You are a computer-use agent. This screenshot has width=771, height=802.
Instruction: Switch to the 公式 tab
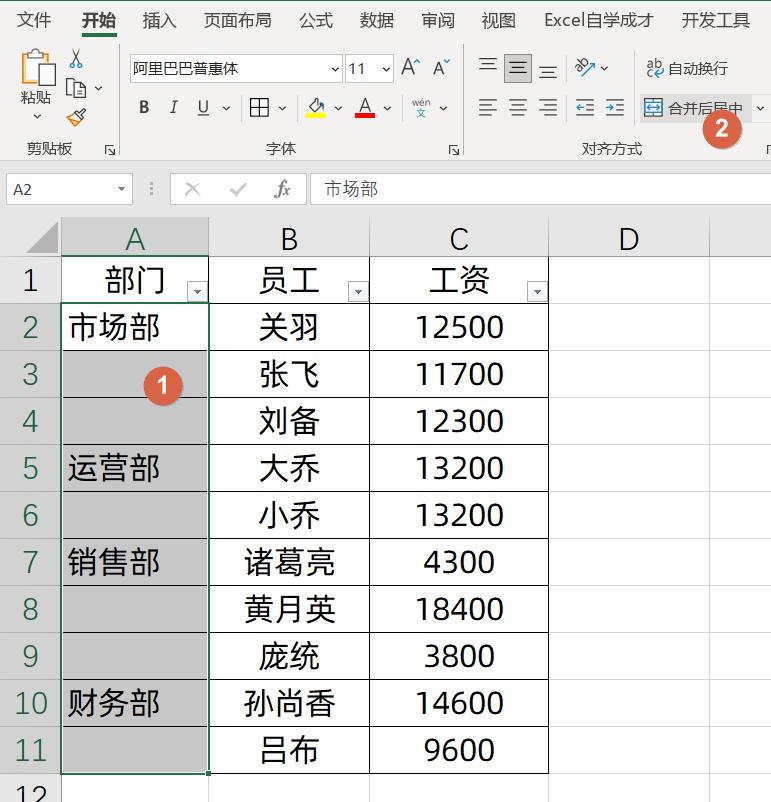point(316,20)
